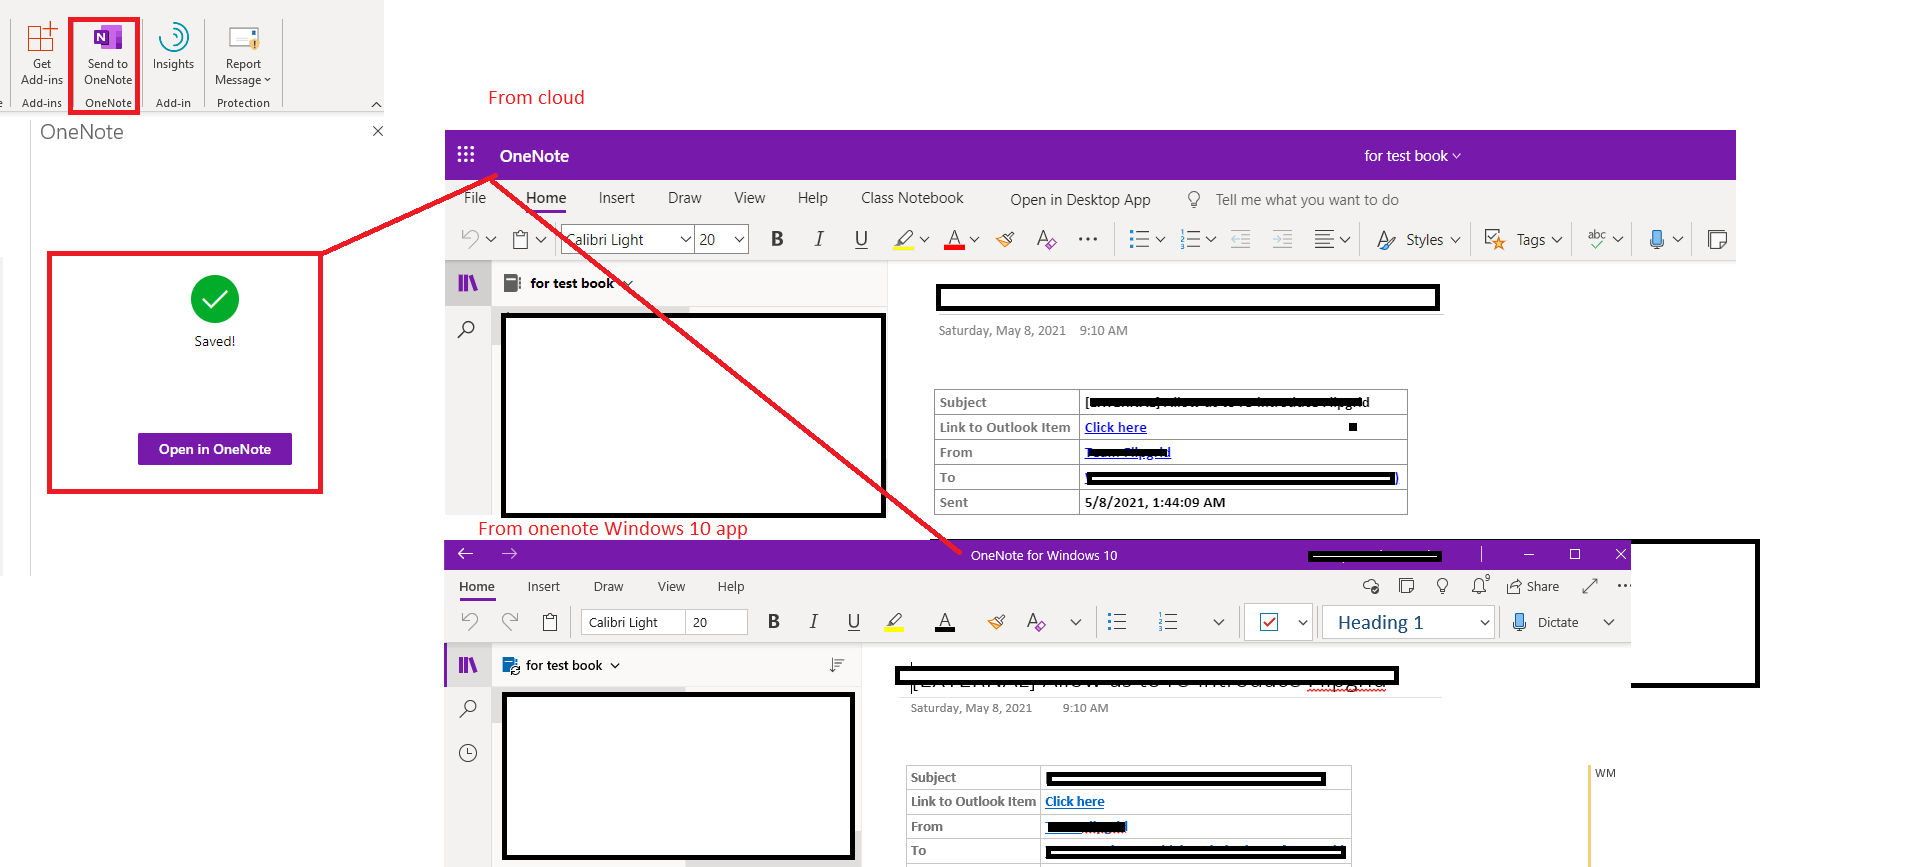
Task: Click the To Do tag checkbox in Windows 10 app
Action: tap(1269, 622)
